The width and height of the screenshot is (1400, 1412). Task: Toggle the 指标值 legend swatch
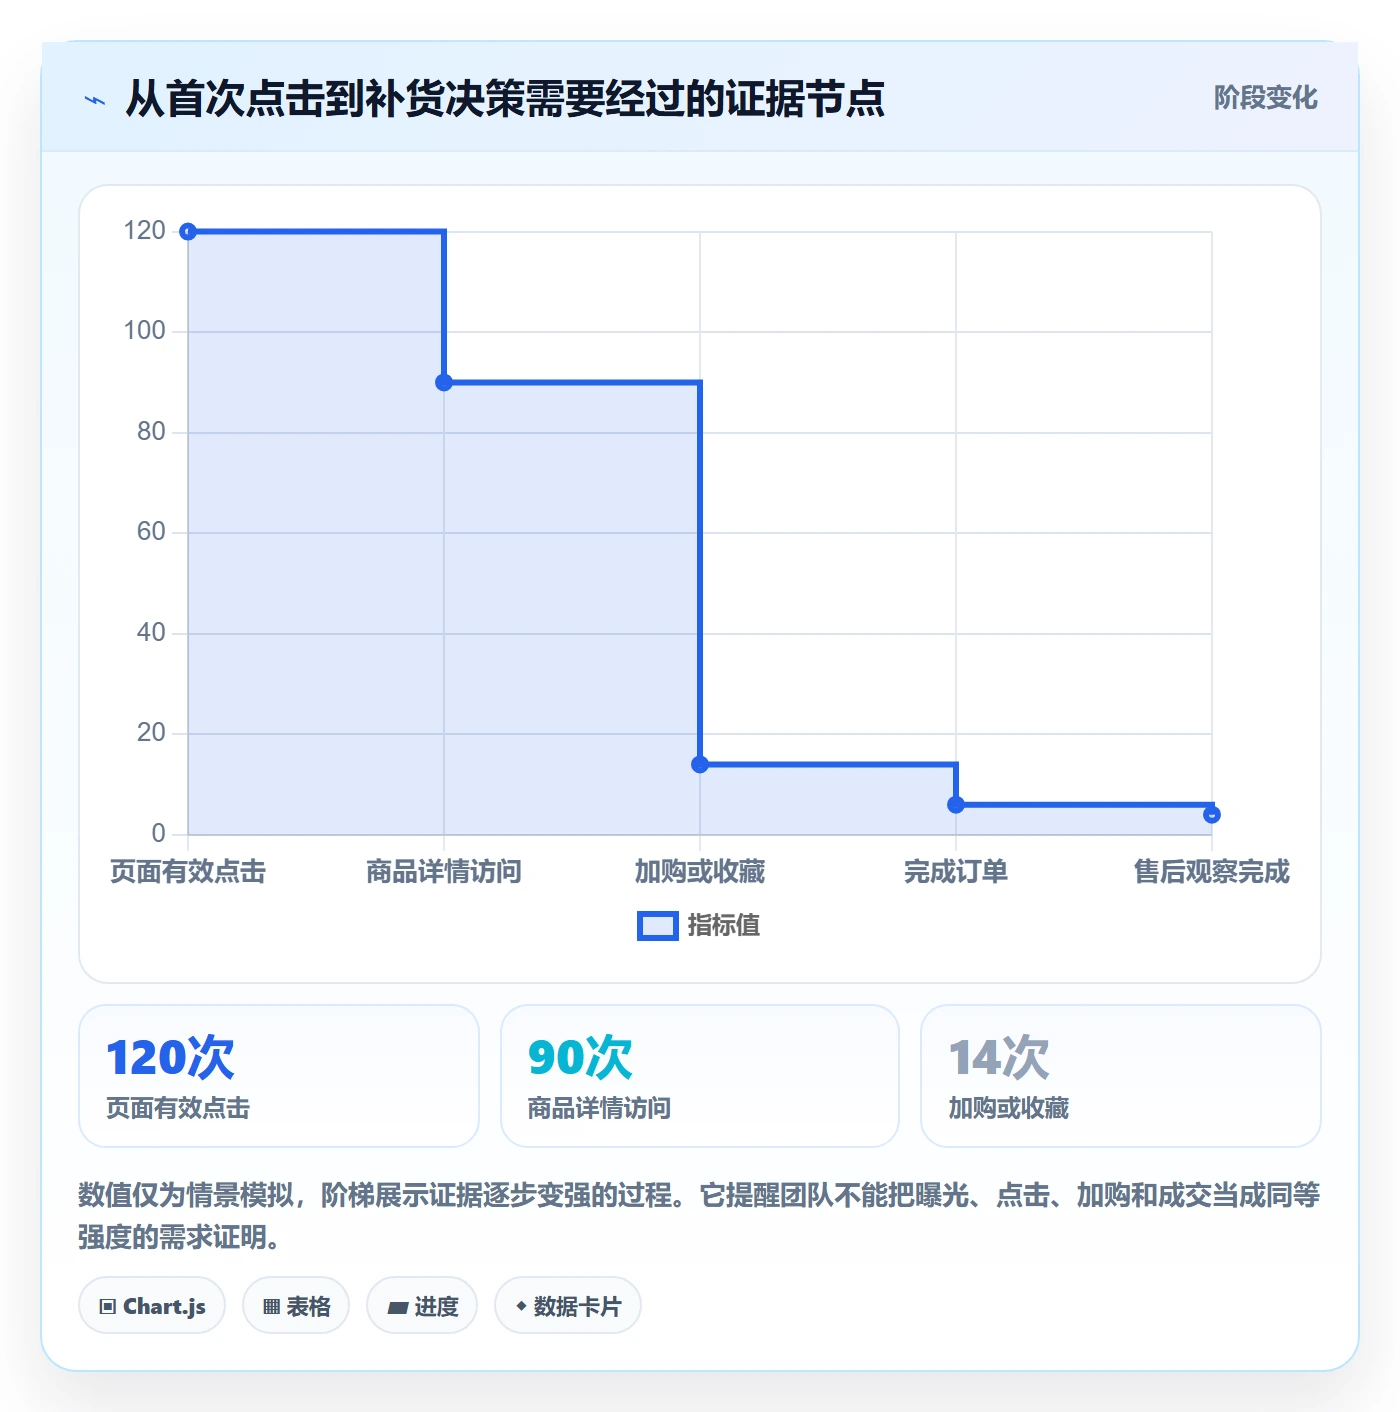pos(658,926)
